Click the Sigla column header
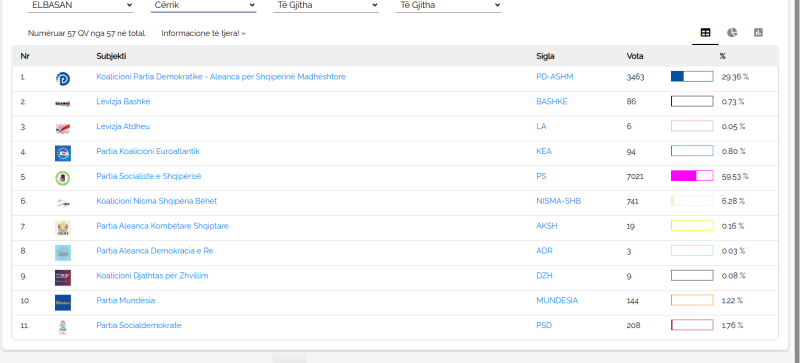This screenshot has width=800, height=363. [545, 56]
